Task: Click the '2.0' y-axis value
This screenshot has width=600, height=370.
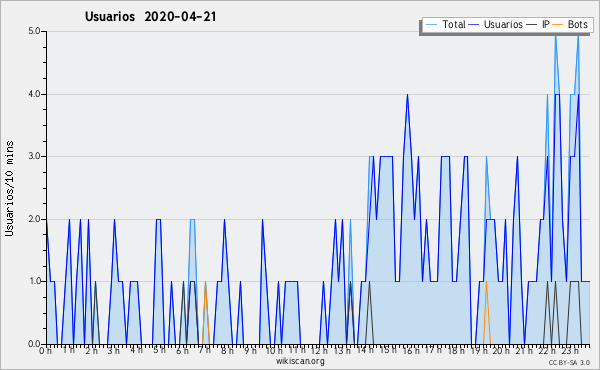Action: tap(34, 219)
